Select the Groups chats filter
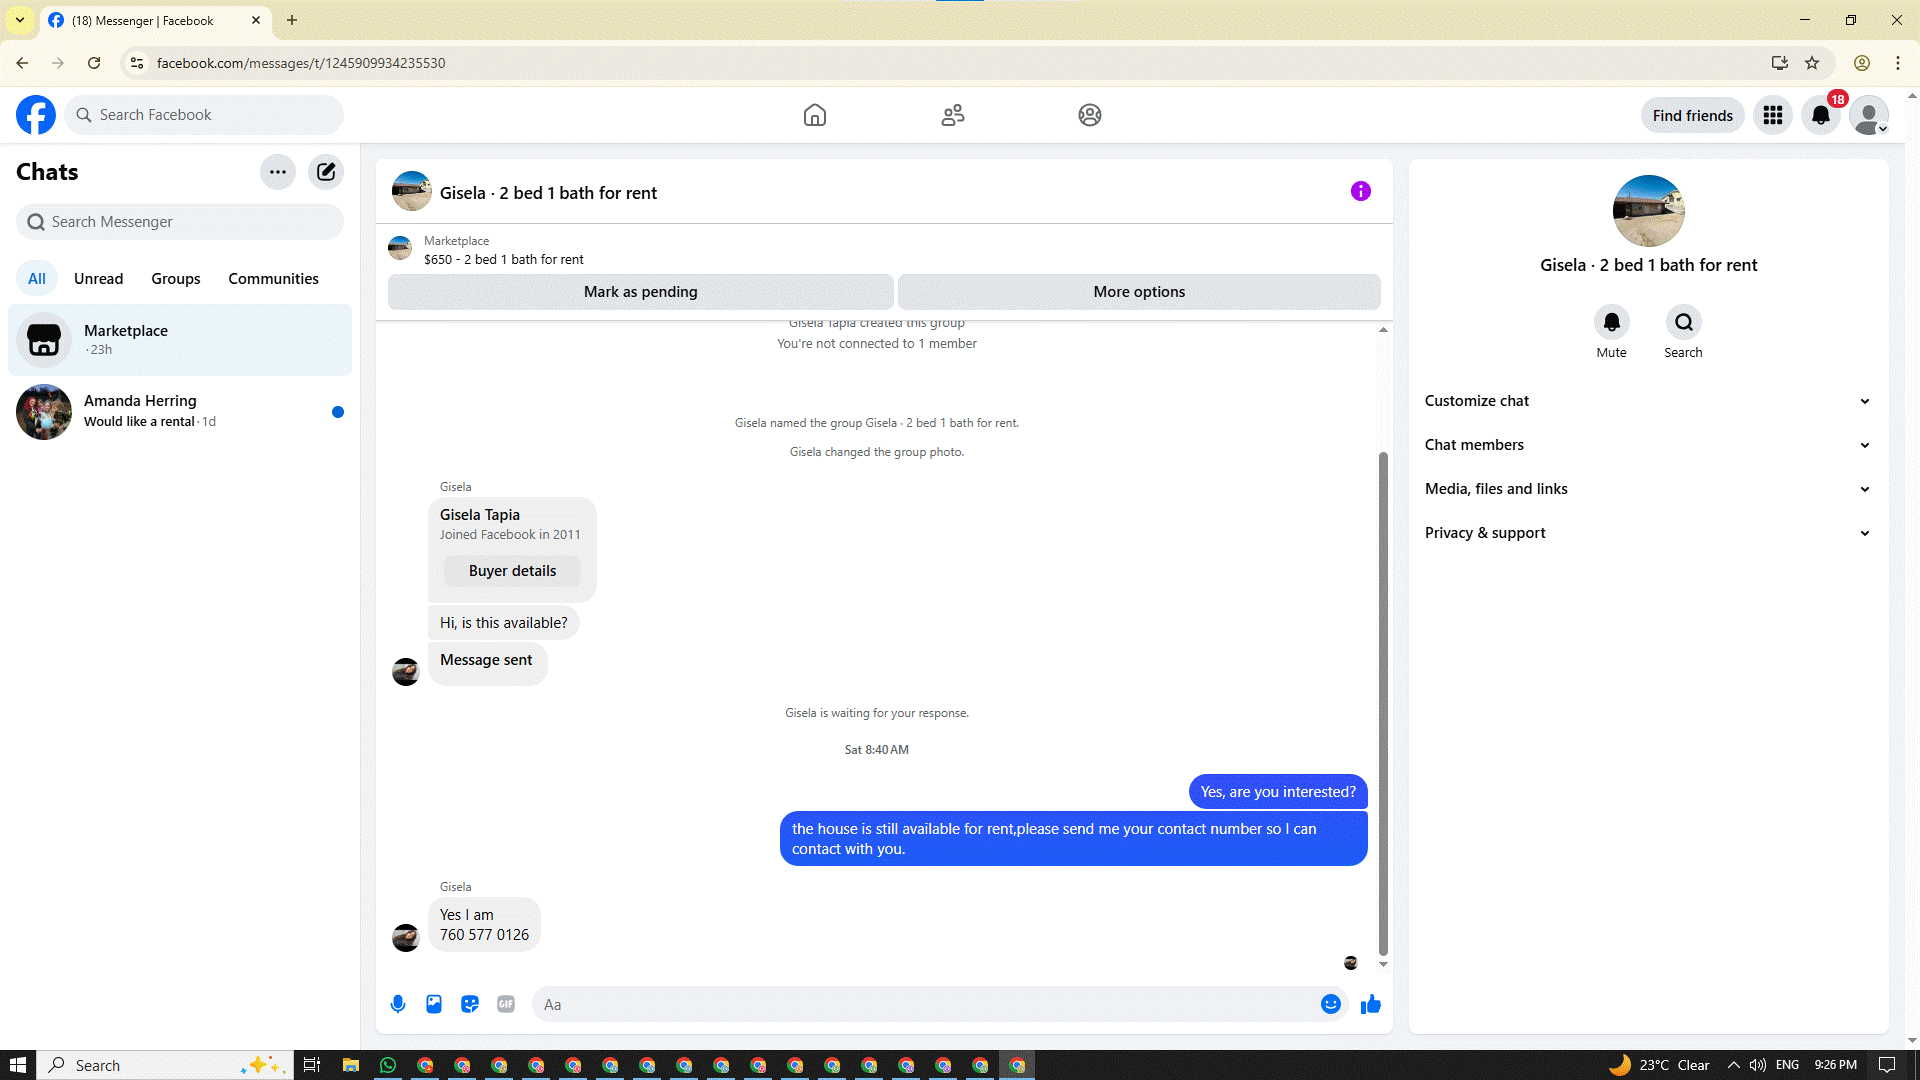The image size is (1920, 1080). click(176, 279)
